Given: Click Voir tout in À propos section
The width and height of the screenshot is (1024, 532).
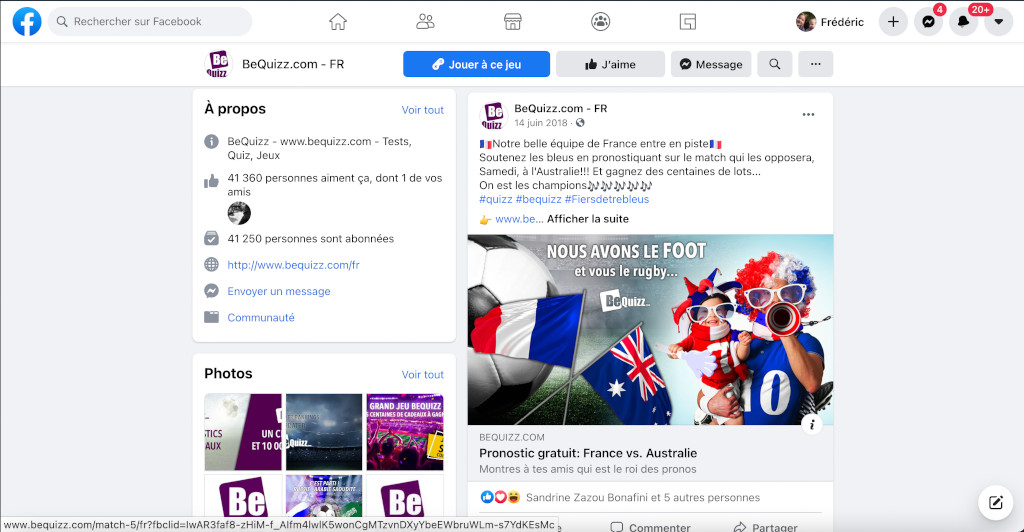Looking at the screenshot, I should pos(422,110).
